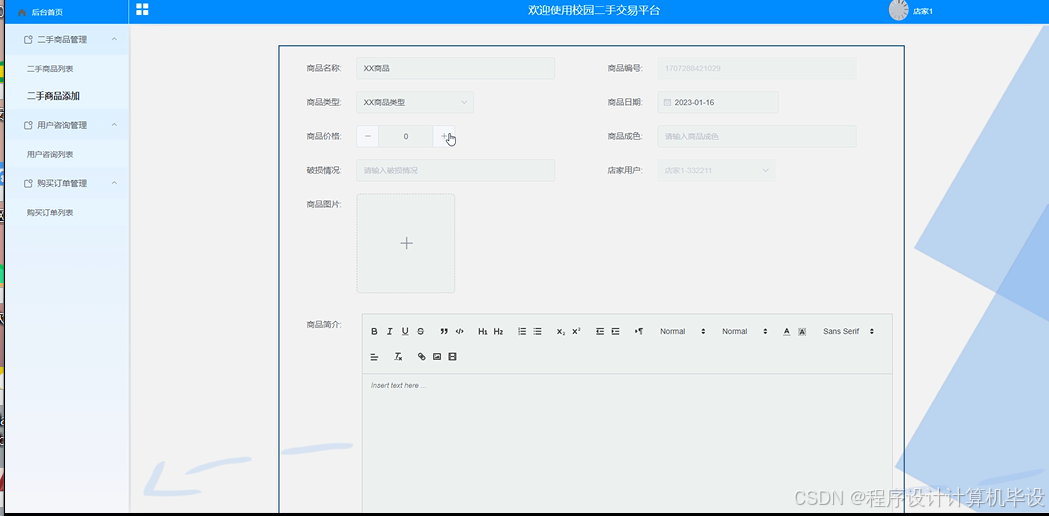This screenshot has height=516, width=1049.
Task: Insert a video into the editor
Action: (x=452, y=357)
